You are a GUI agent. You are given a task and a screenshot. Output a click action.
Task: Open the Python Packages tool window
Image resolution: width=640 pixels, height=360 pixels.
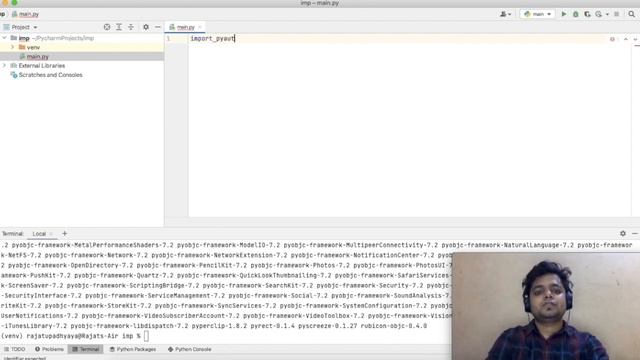click(x=133, y=349)
